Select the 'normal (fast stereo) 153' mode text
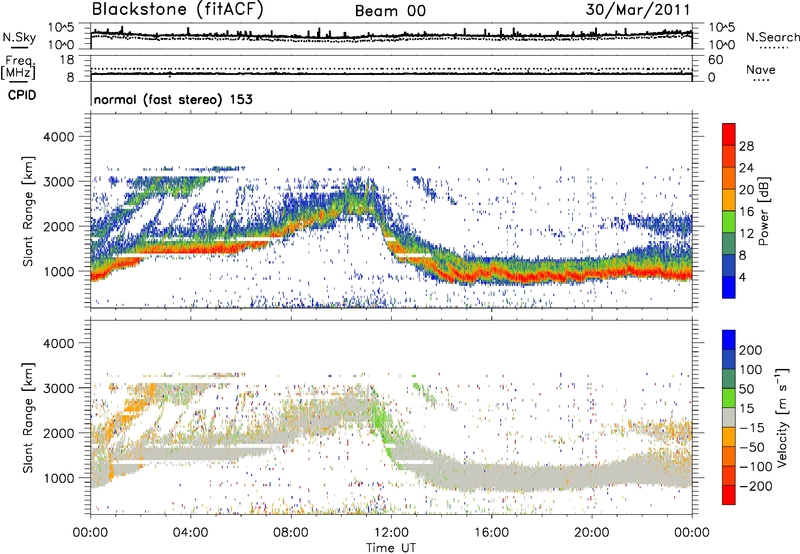 pyautogui.click(x=173, y=99)
